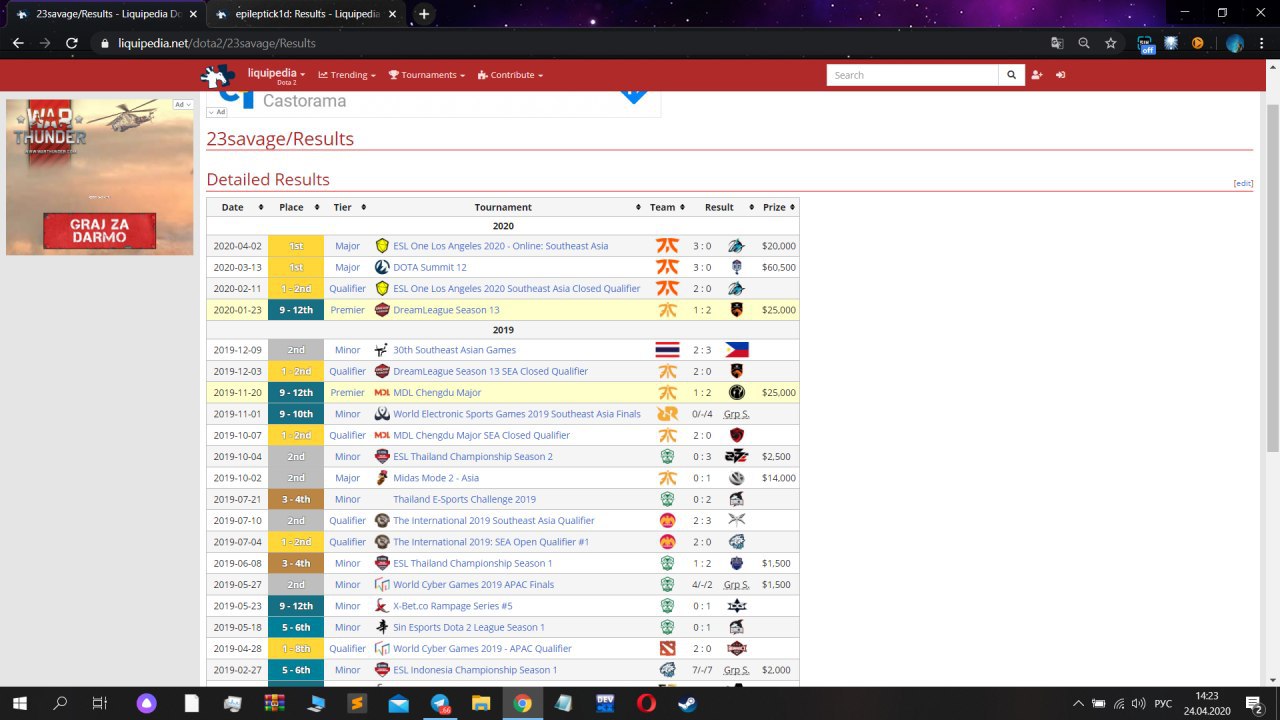Go back to previous page
Image resolution: width=1280 pixels, height=720 pixels.
tap(18, 43)
